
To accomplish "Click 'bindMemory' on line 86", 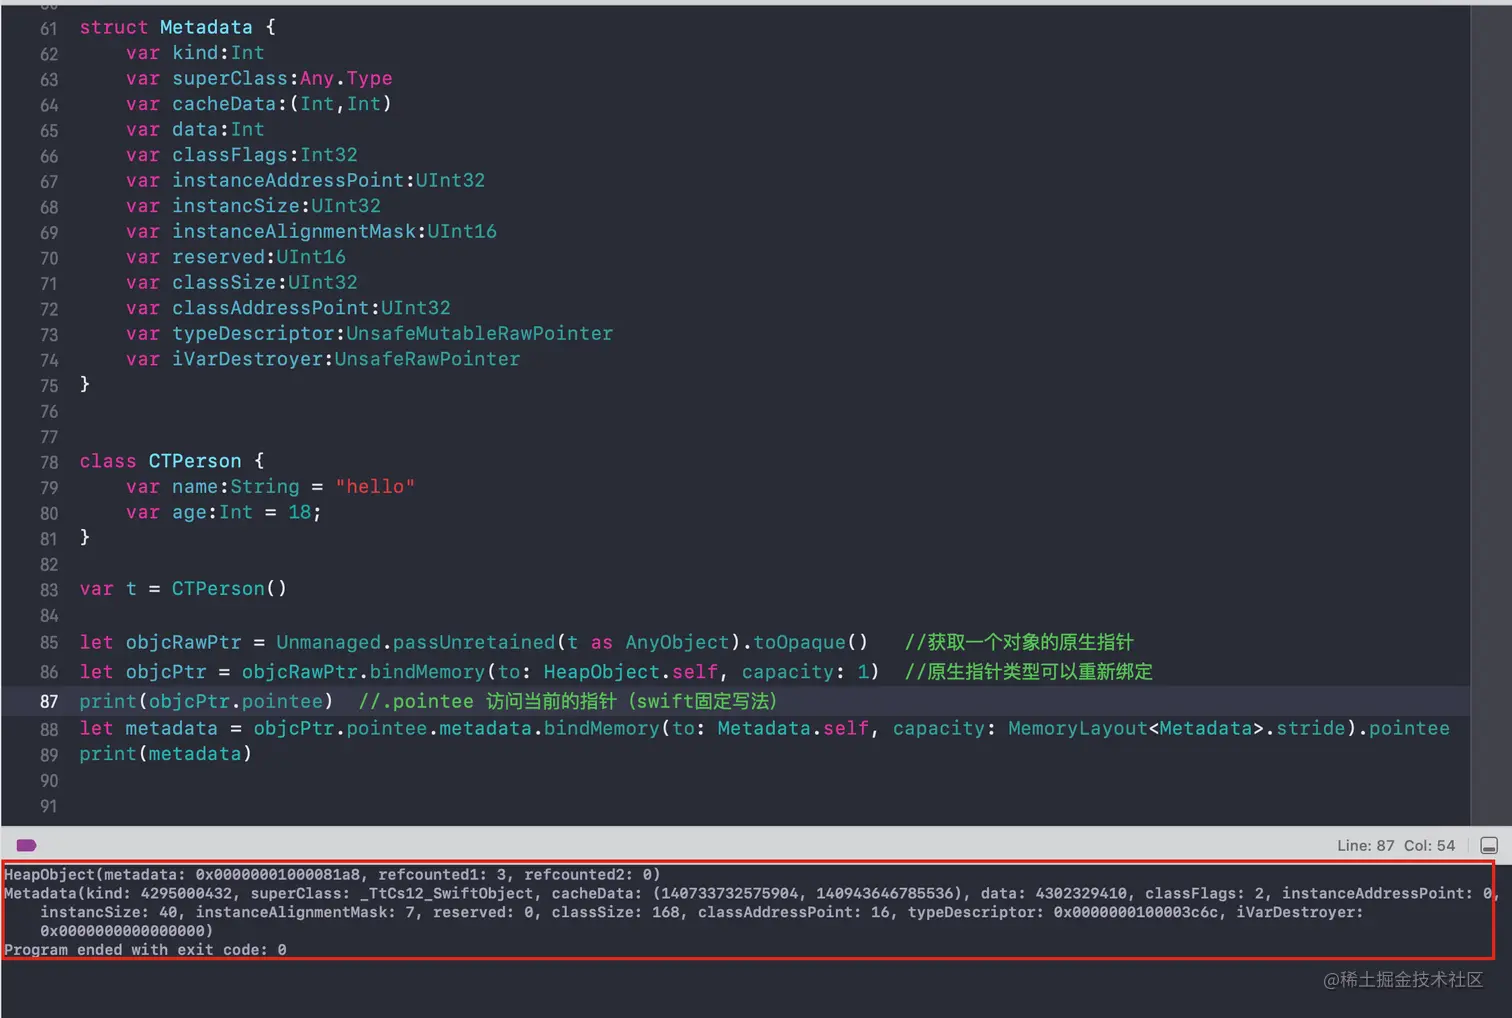I will point(428,672).
